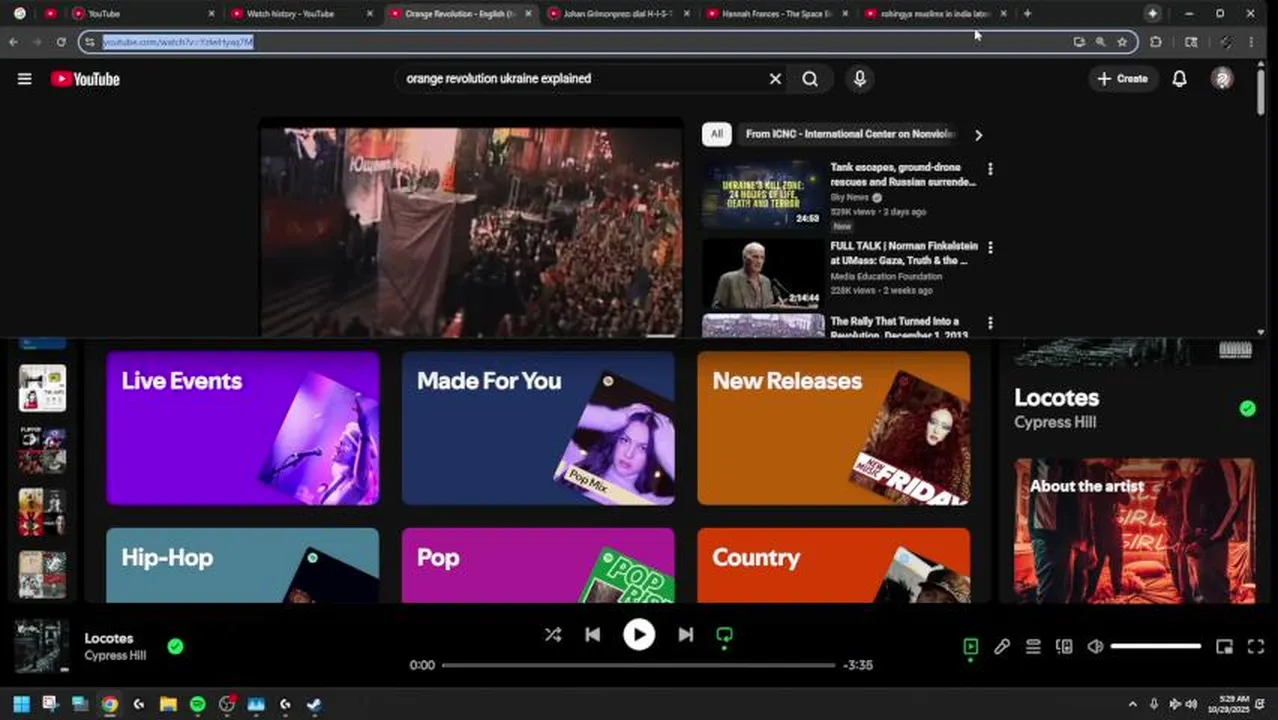
Task: Open File Explorer from taskbar
Action: (x=168, y=704)
